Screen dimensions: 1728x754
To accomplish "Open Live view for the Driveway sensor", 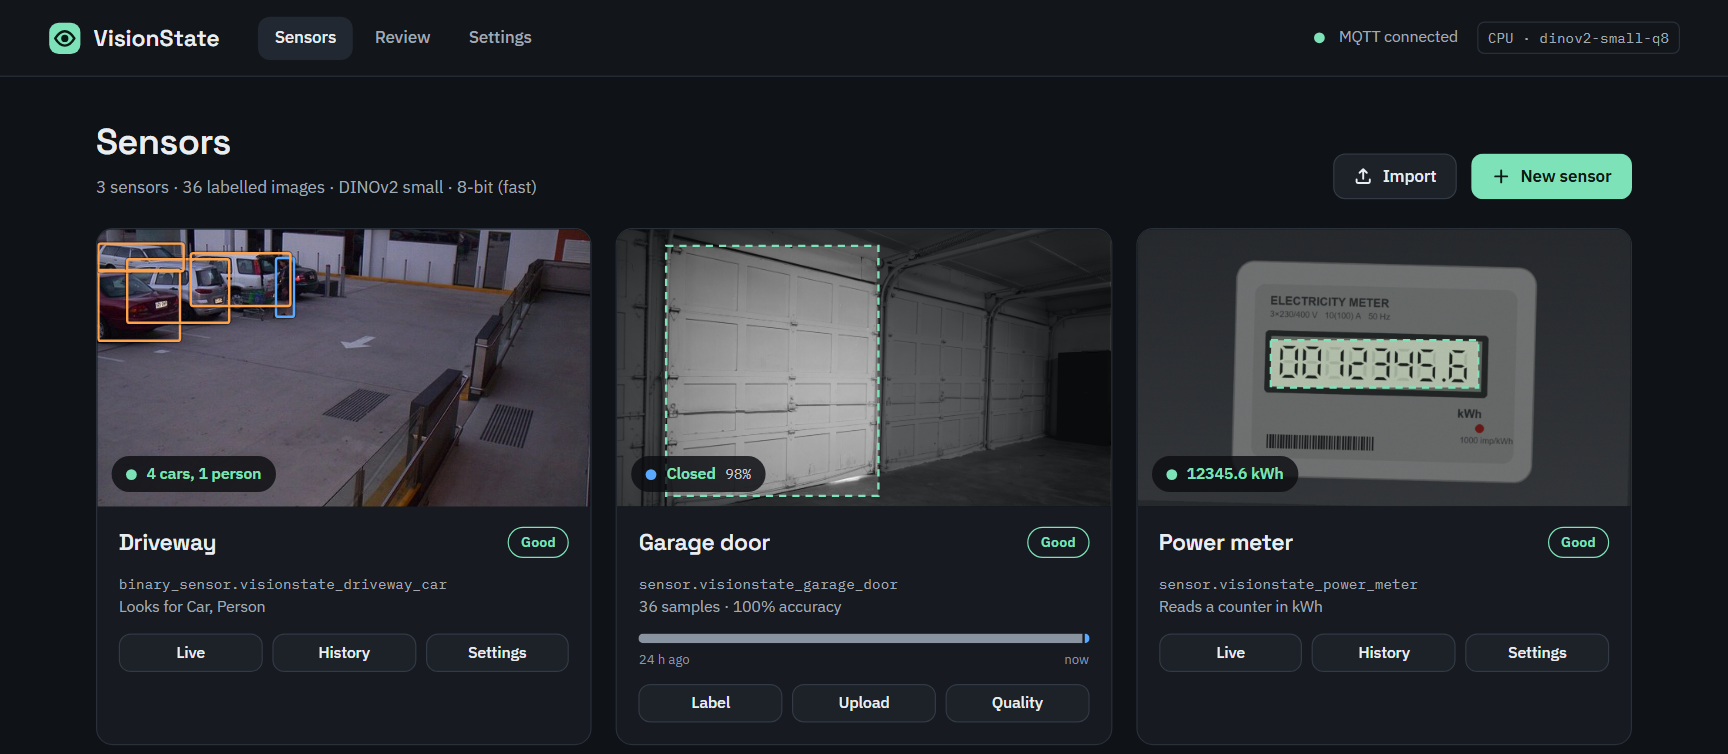I will (190, 652).
